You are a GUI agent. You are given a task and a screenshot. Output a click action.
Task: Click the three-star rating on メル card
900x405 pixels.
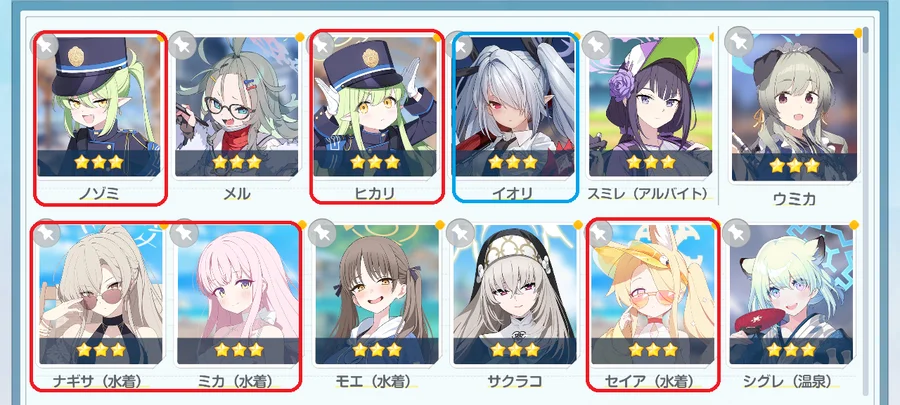236,162
